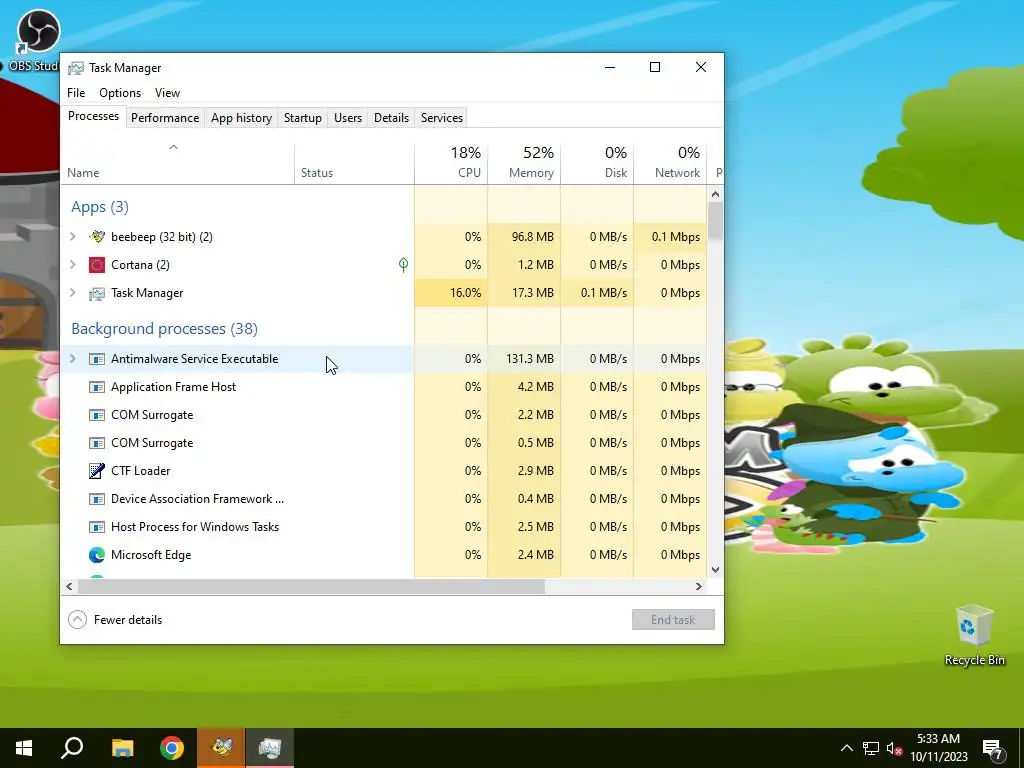Sort processes by Disk column
1024x768 pixels.
click(x=597, y=163)
